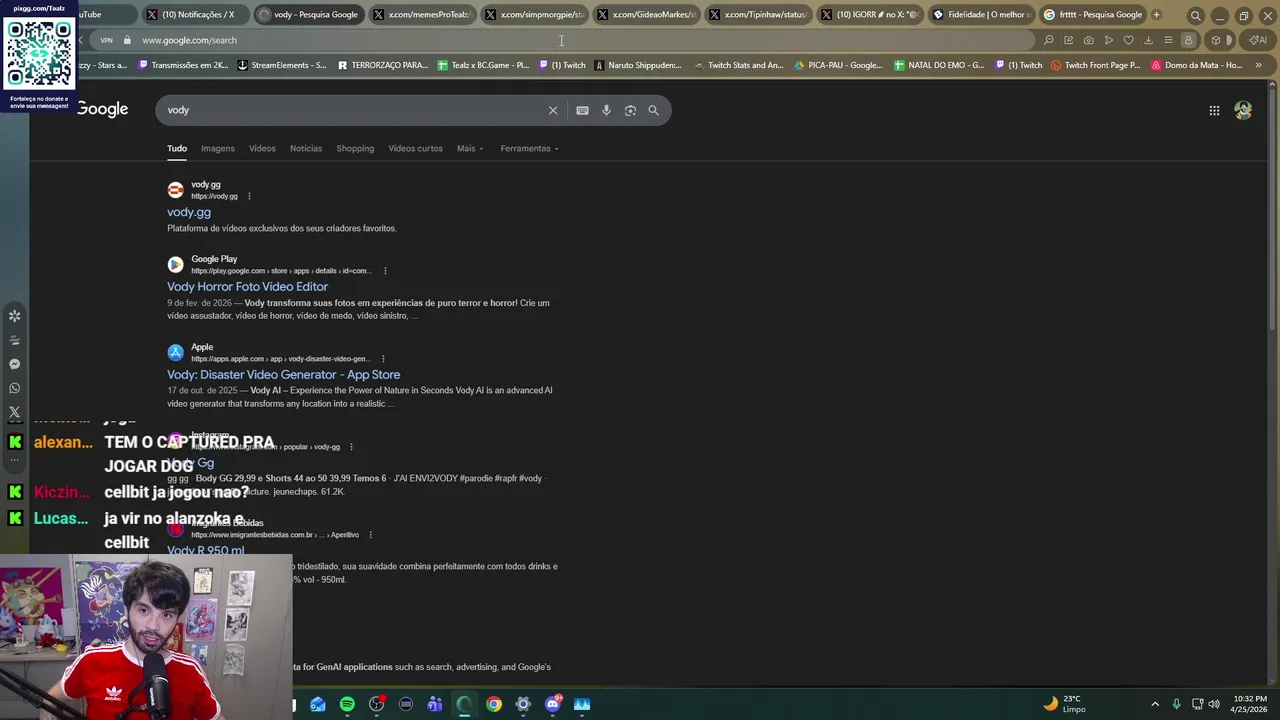Open Spotify from the taskbar

(x=347, y=704)
